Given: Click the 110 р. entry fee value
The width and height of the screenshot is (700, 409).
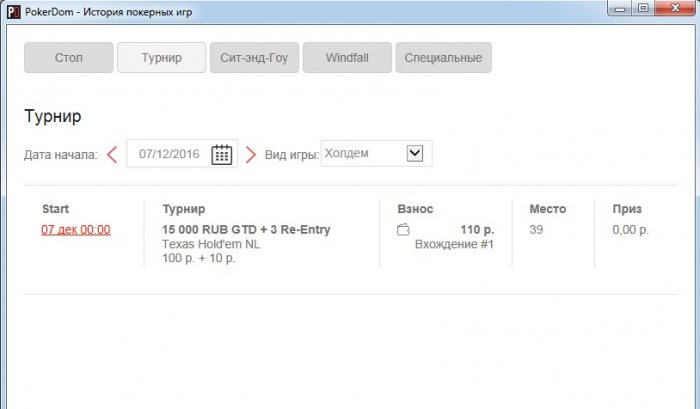Looking at the screenshot, I should pos(477,230).
